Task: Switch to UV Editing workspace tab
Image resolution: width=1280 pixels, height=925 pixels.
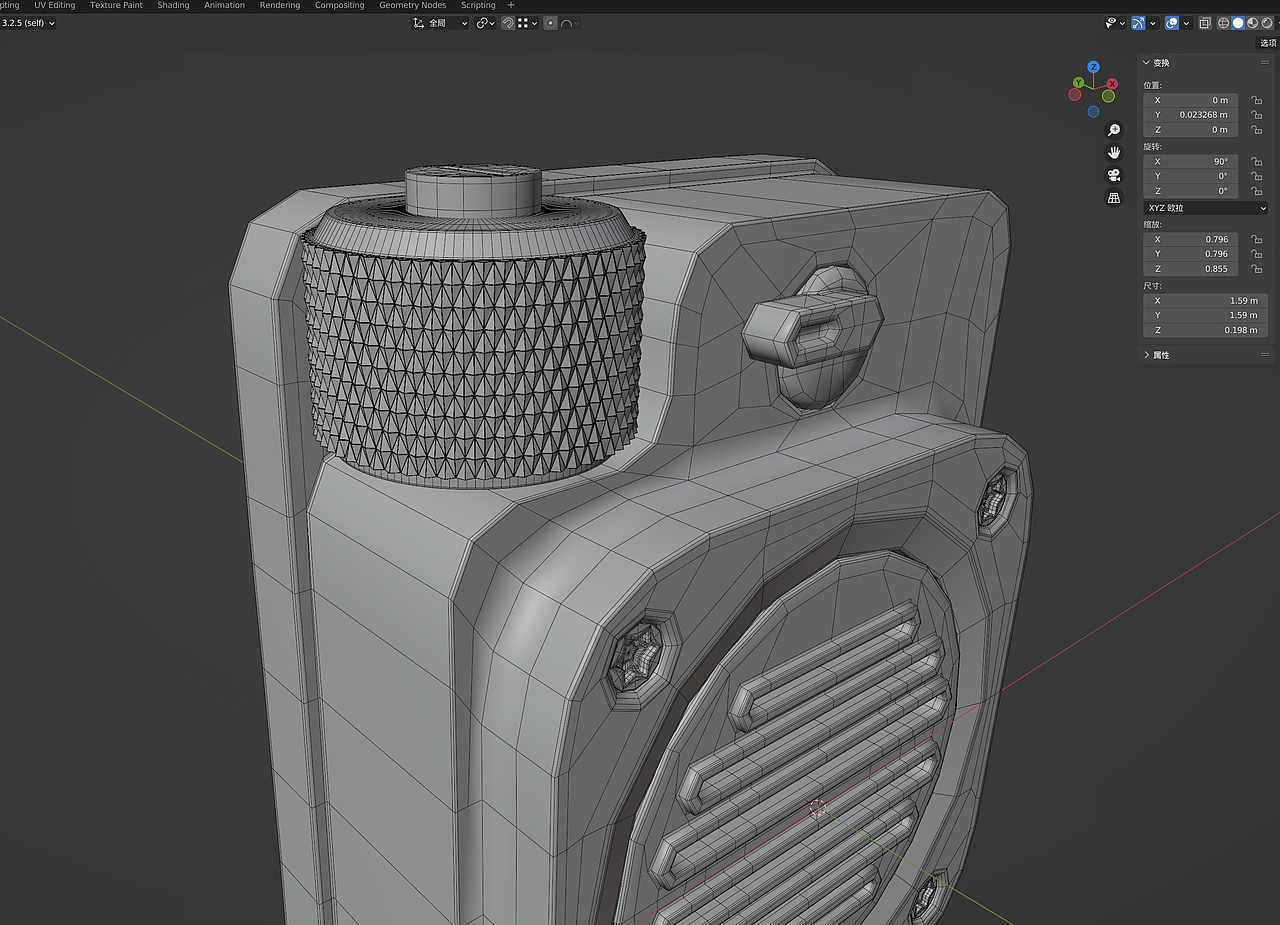Action: click(x=55, y=6)
